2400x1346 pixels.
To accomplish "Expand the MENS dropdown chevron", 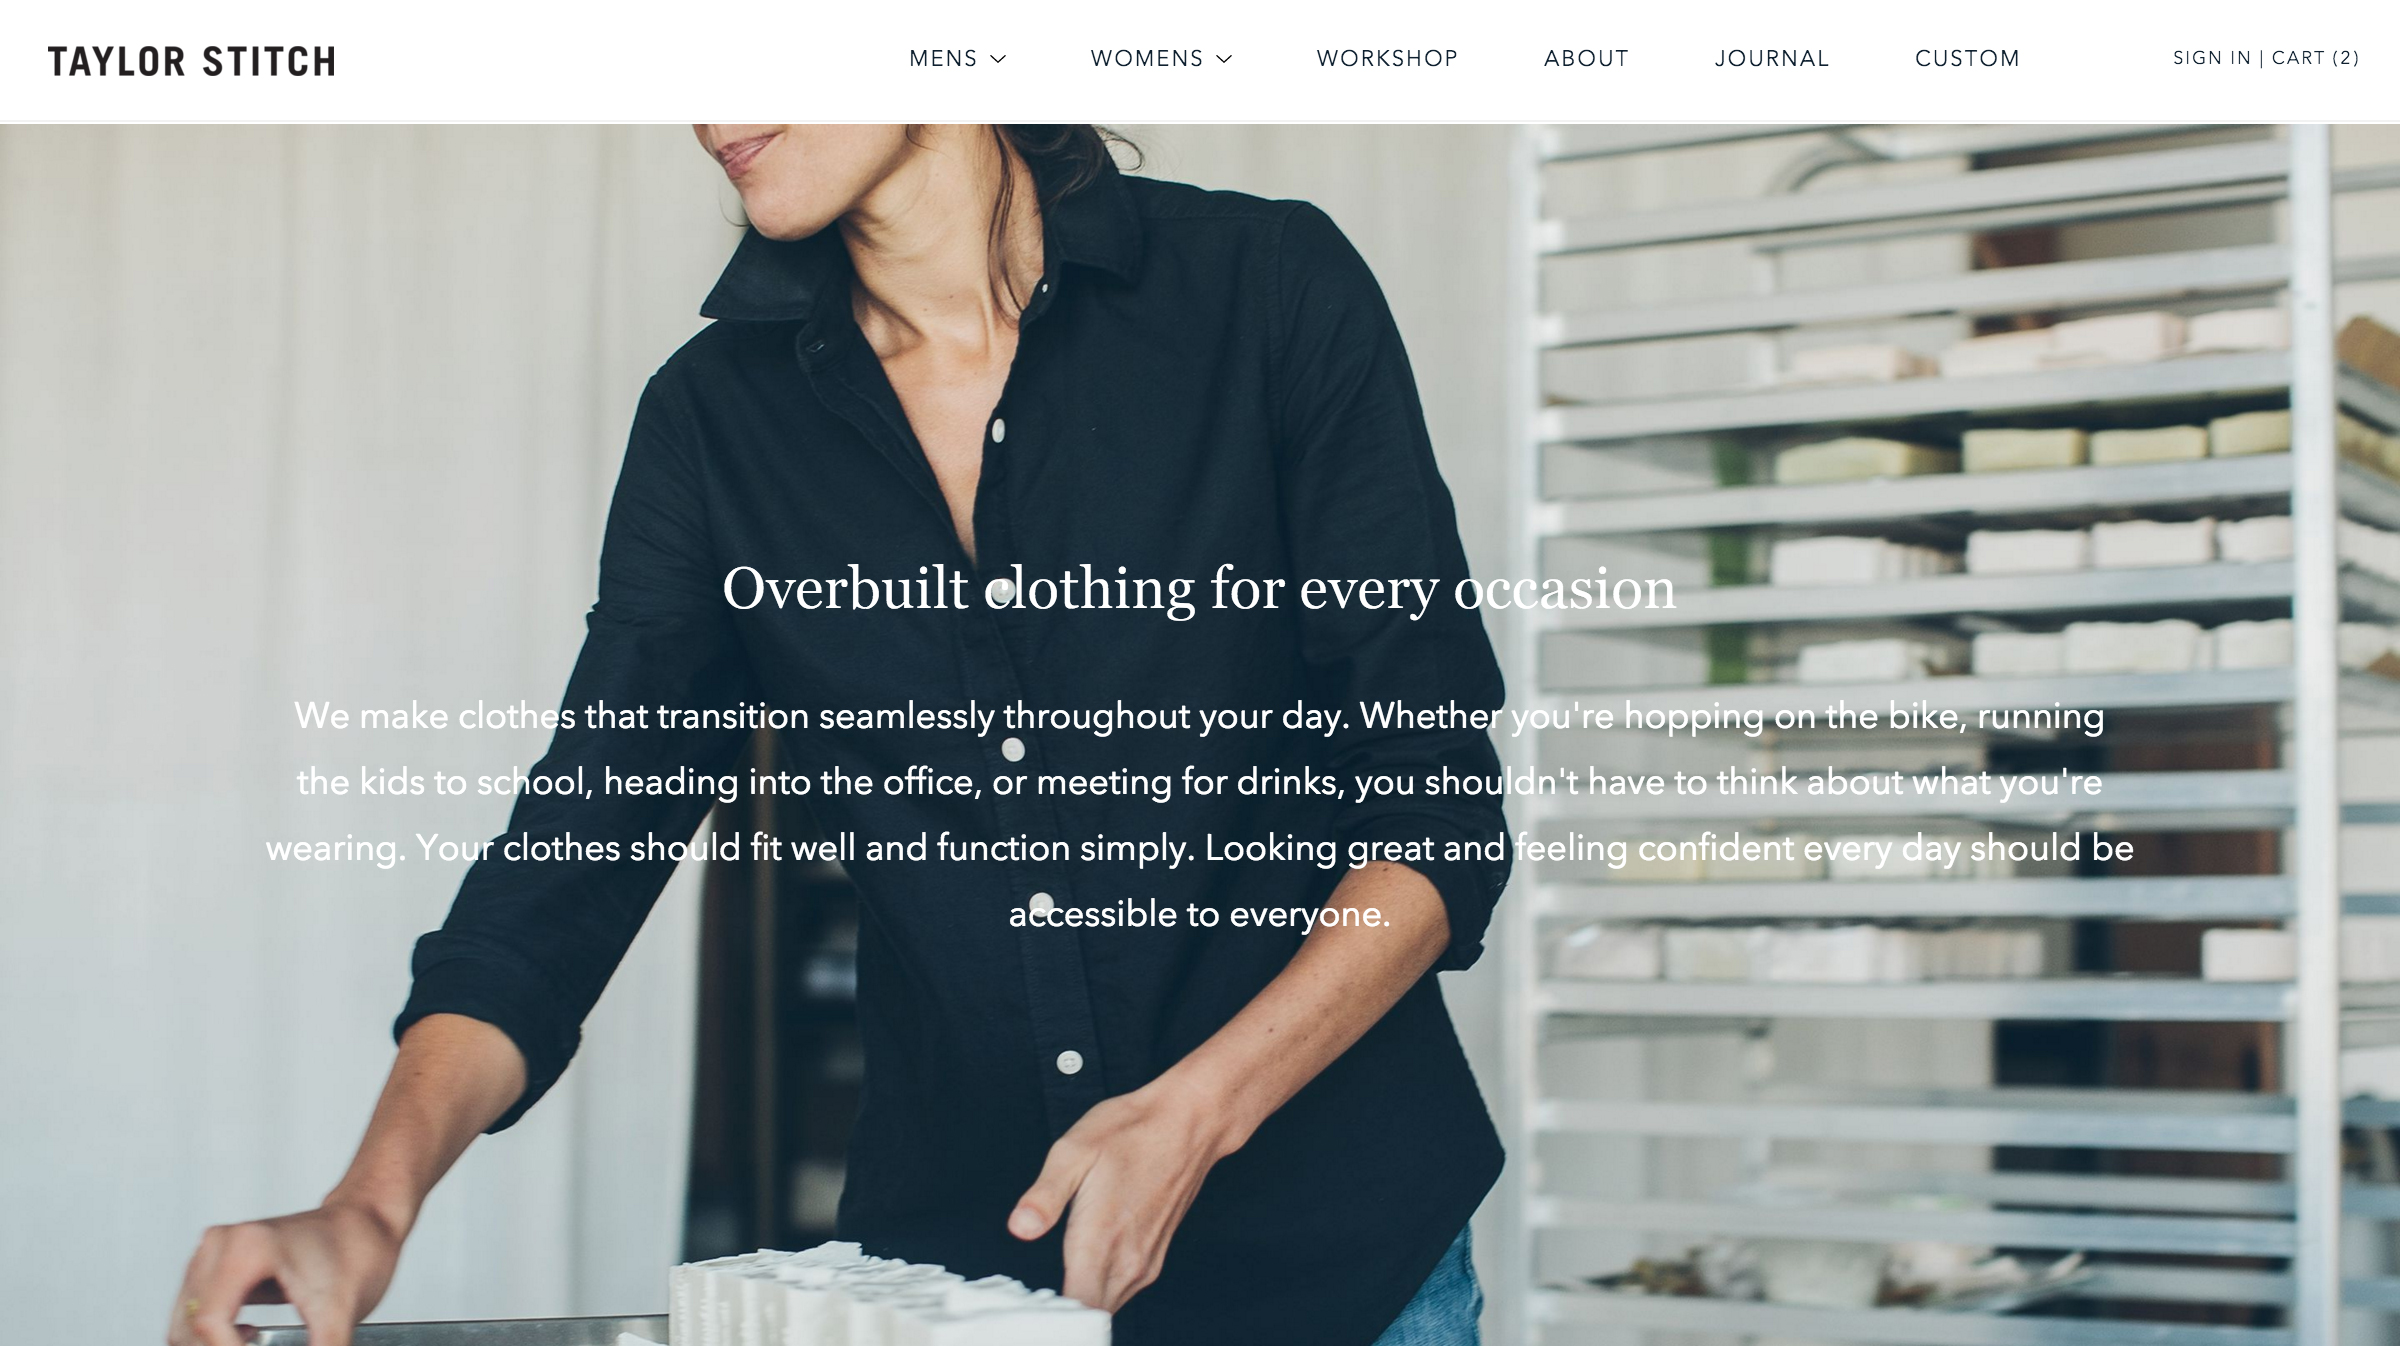I will tap(998, 59).
